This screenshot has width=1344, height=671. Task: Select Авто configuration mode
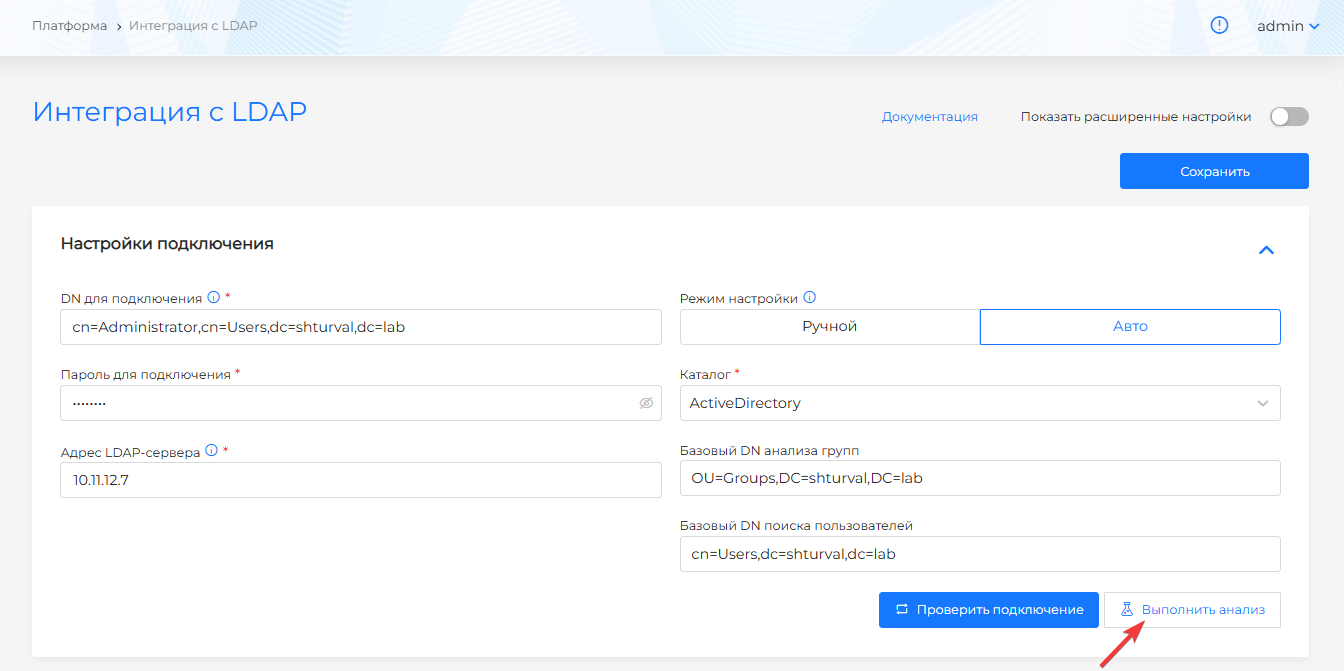[x=1130, y=327]
